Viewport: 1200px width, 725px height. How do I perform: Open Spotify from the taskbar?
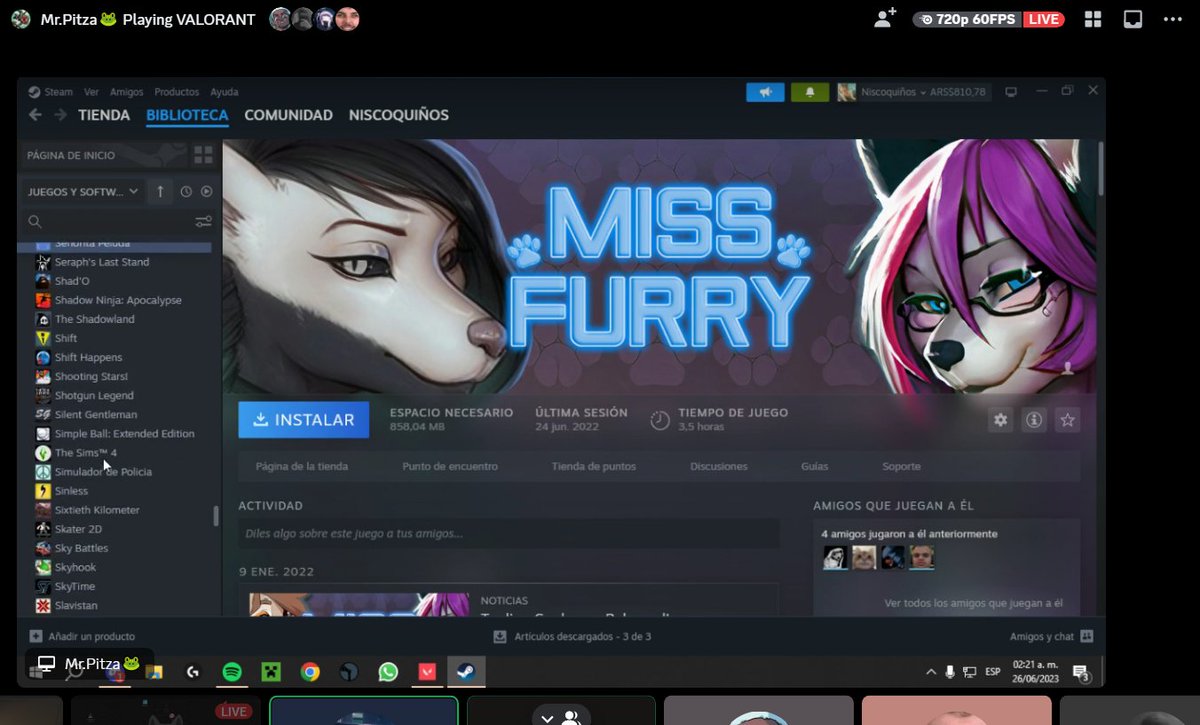coord(231,672)
